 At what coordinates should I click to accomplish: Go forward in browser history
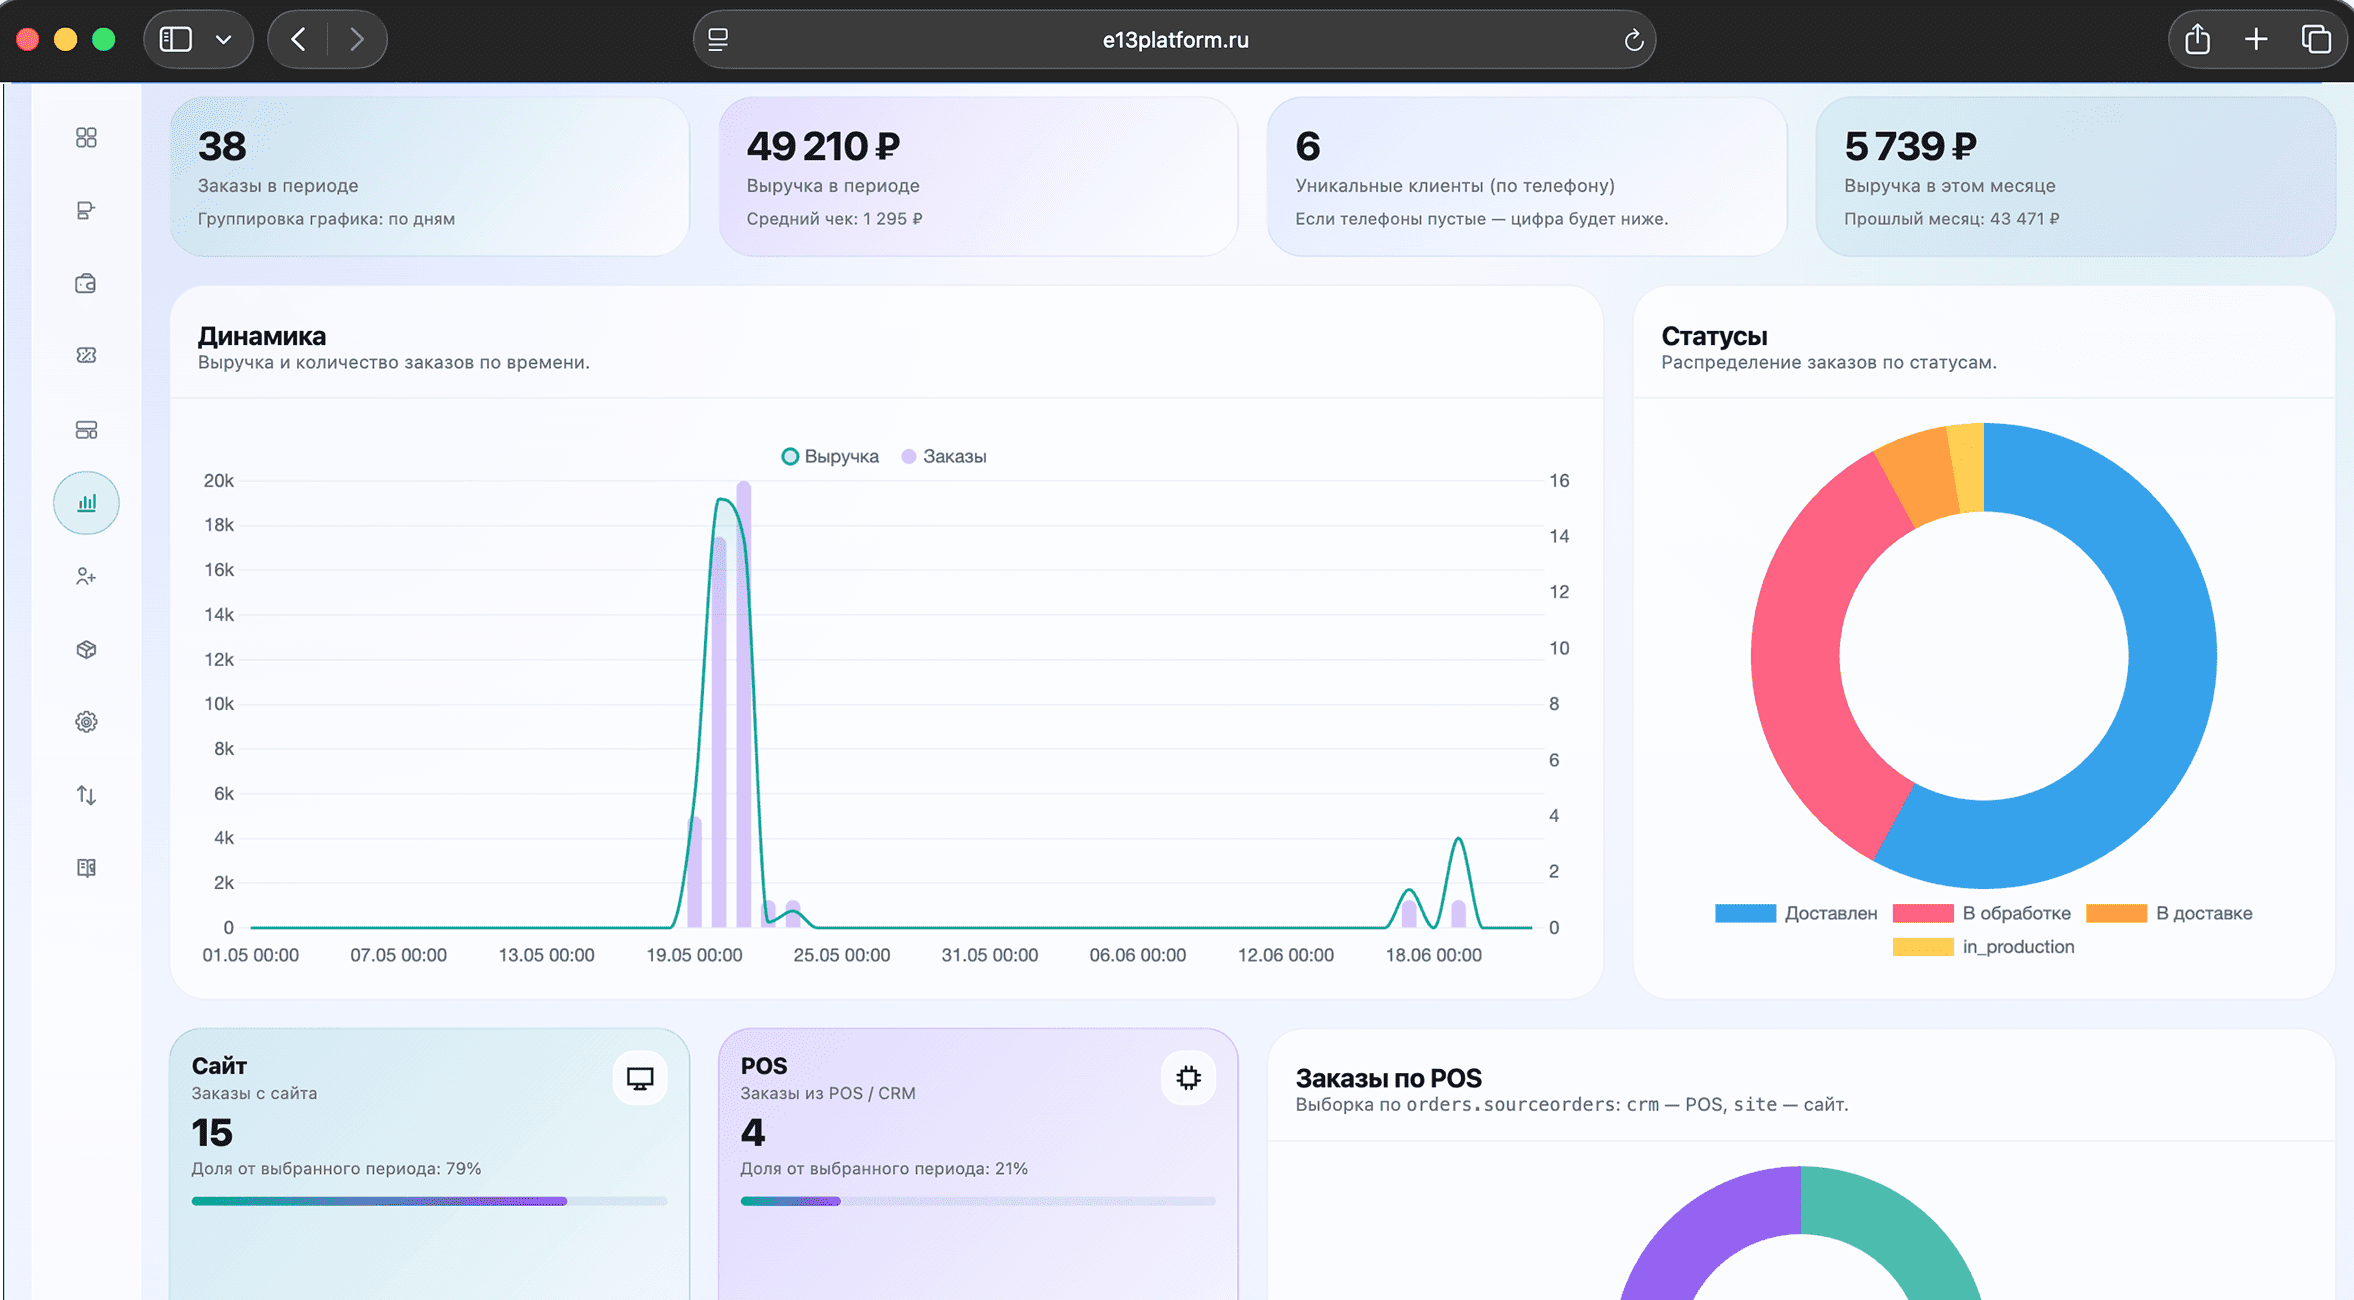point(356,40)
